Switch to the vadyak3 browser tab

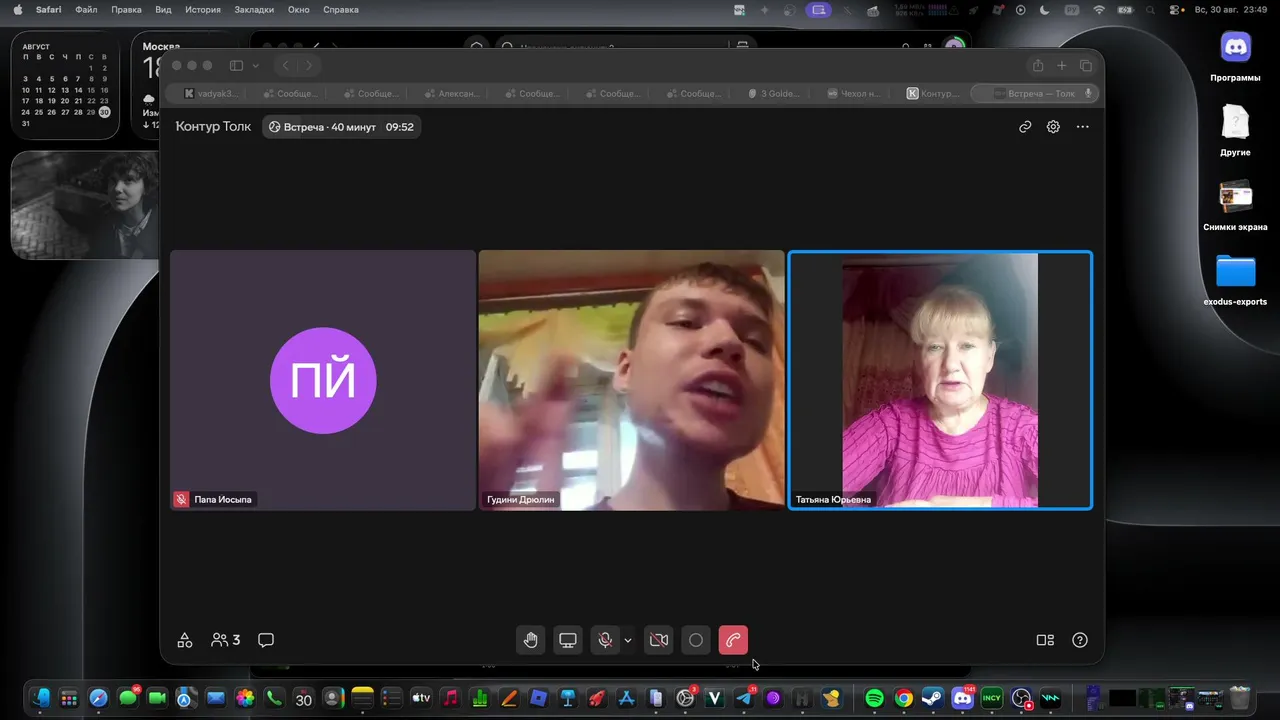tap(211, 93)
